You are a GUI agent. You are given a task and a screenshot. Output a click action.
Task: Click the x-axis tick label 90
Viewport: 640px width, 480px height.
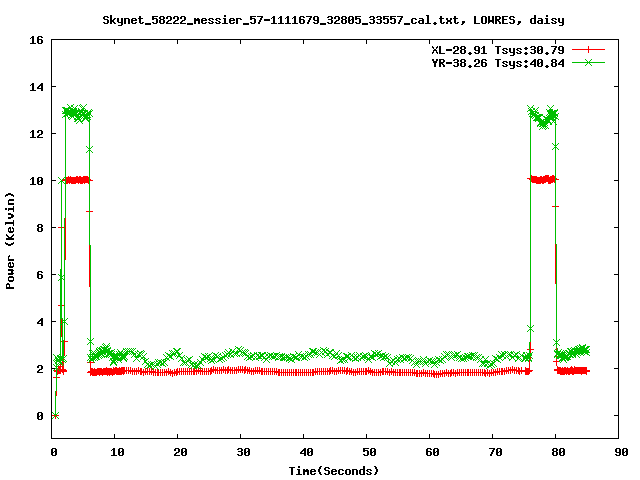point(621,452)
